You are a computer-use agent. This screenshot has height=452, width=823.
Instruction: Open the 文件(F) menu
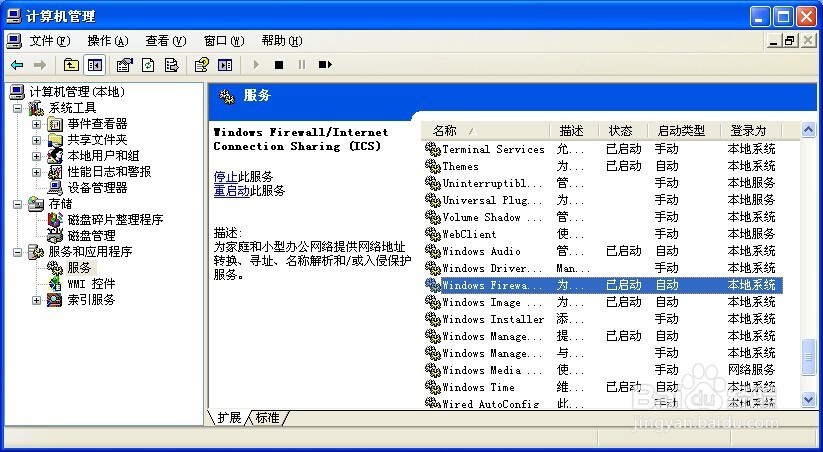pyautogui.click(x=49, y=41)
